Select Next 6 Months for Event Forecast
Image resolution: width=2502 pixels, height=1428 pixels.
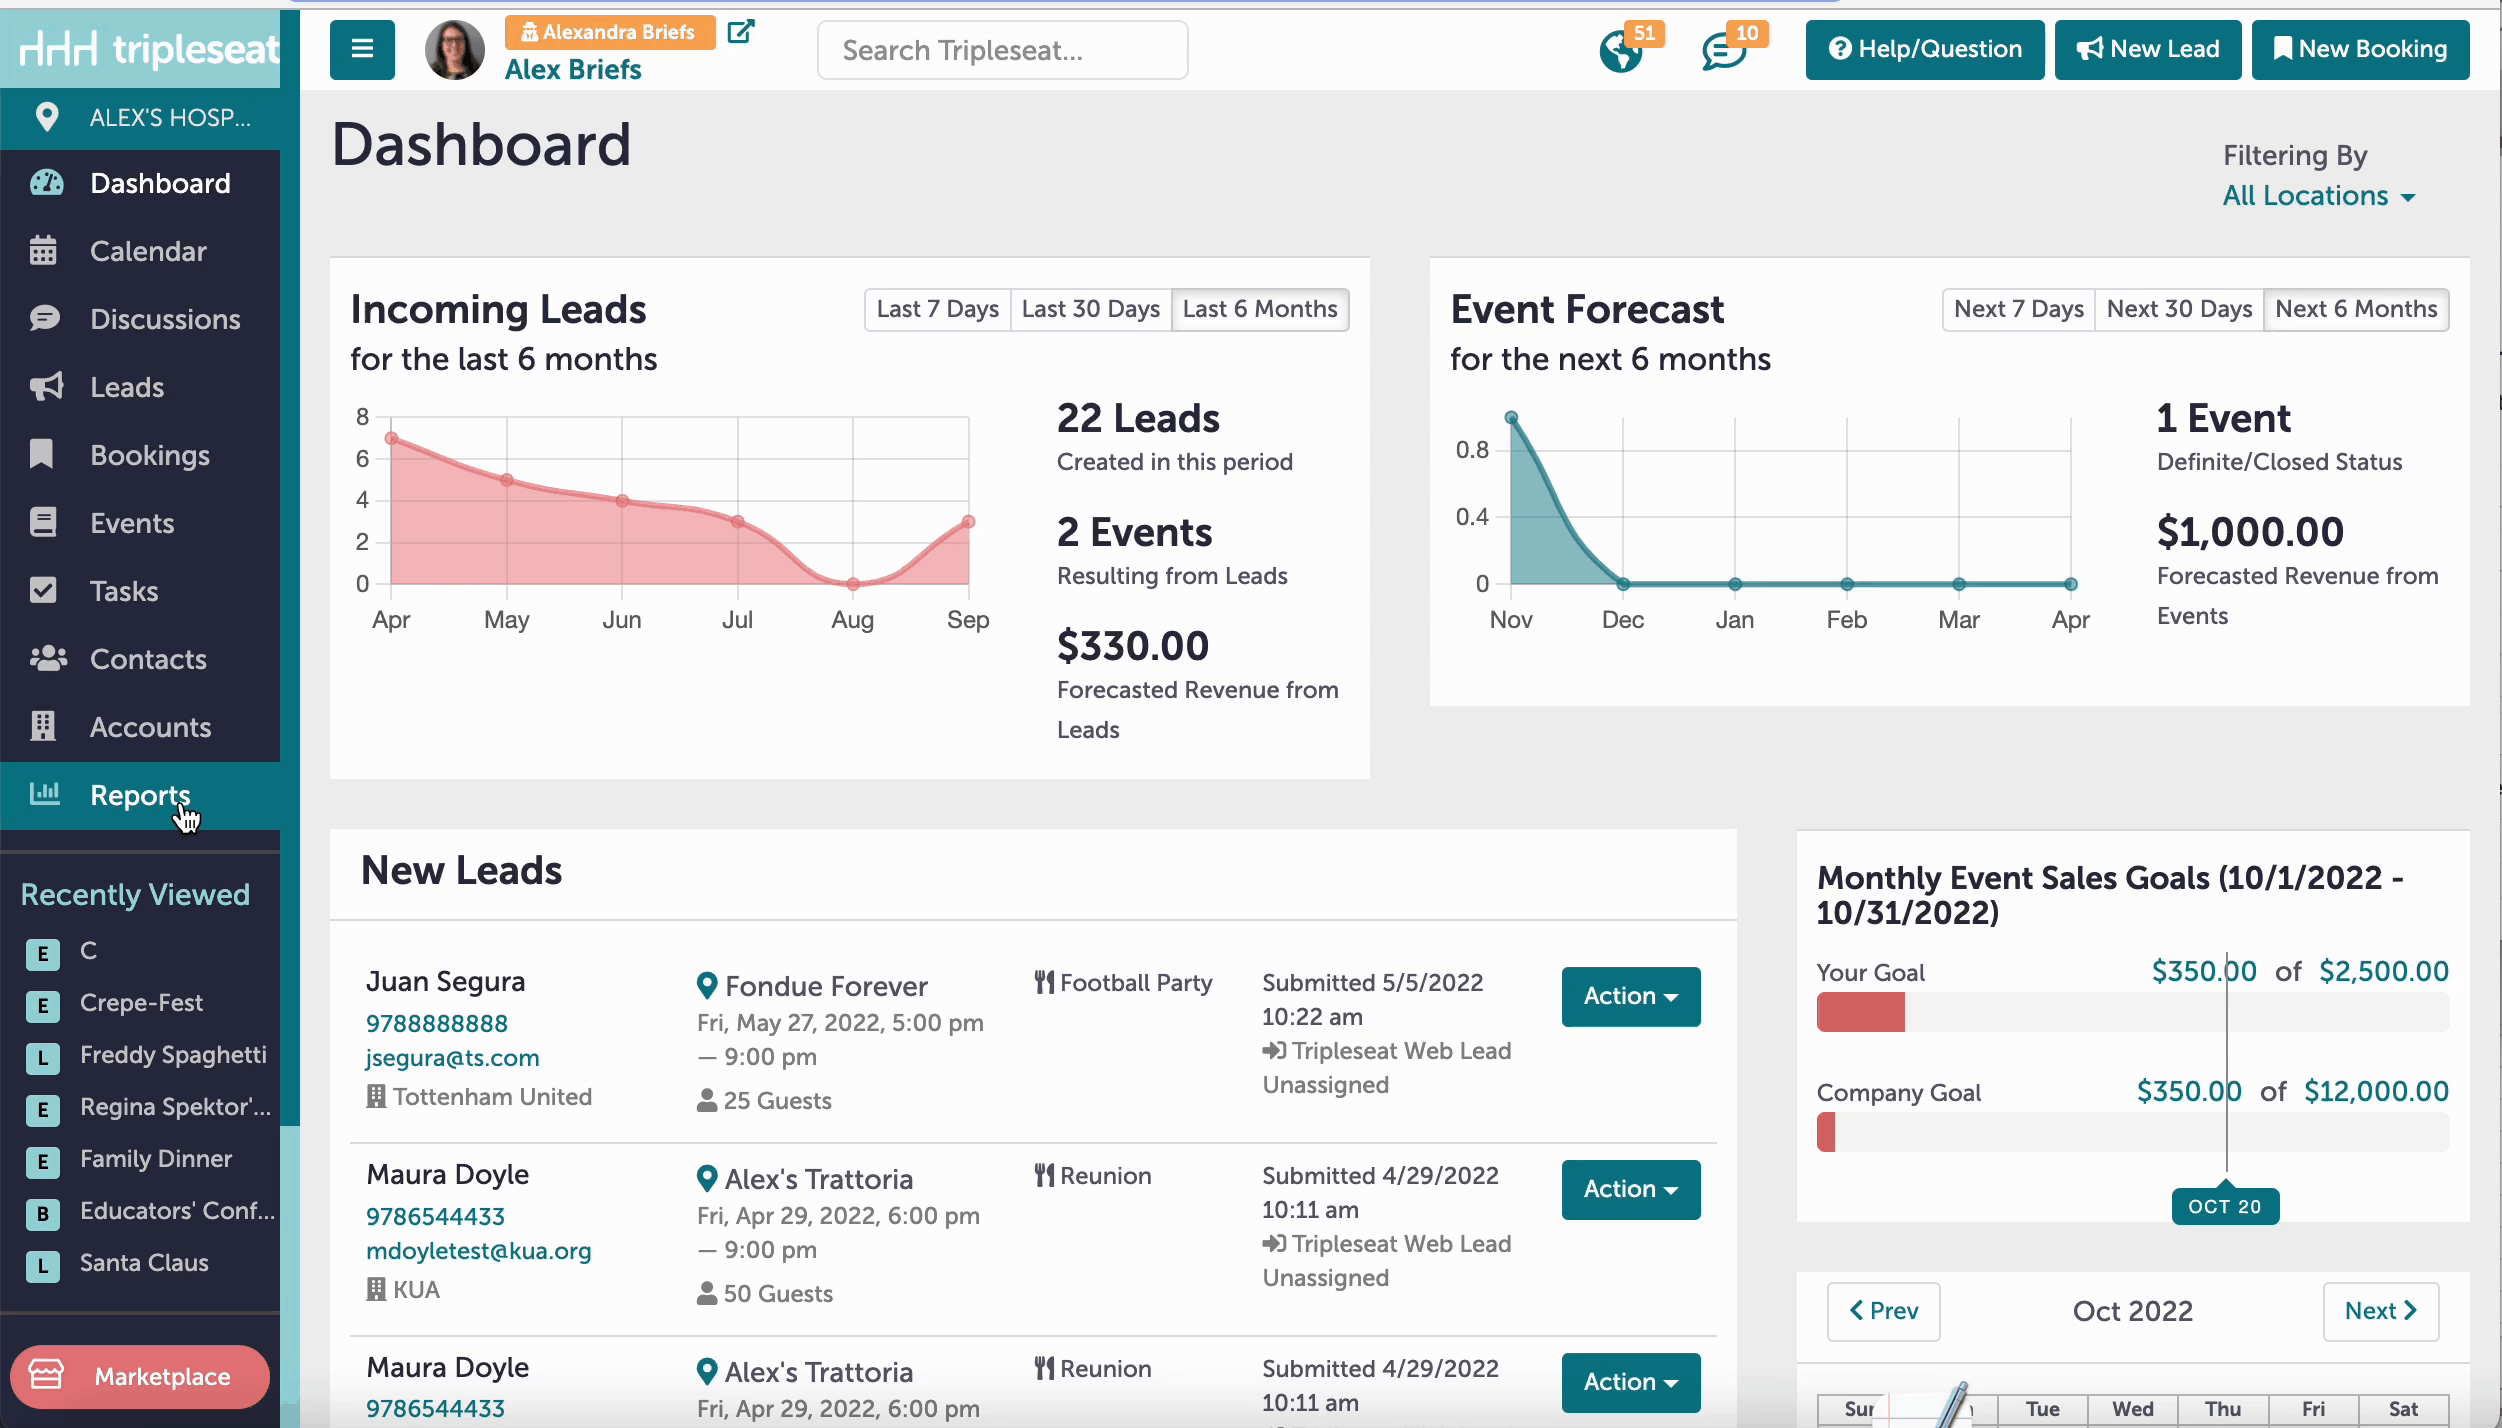[x=2356, y=309]
